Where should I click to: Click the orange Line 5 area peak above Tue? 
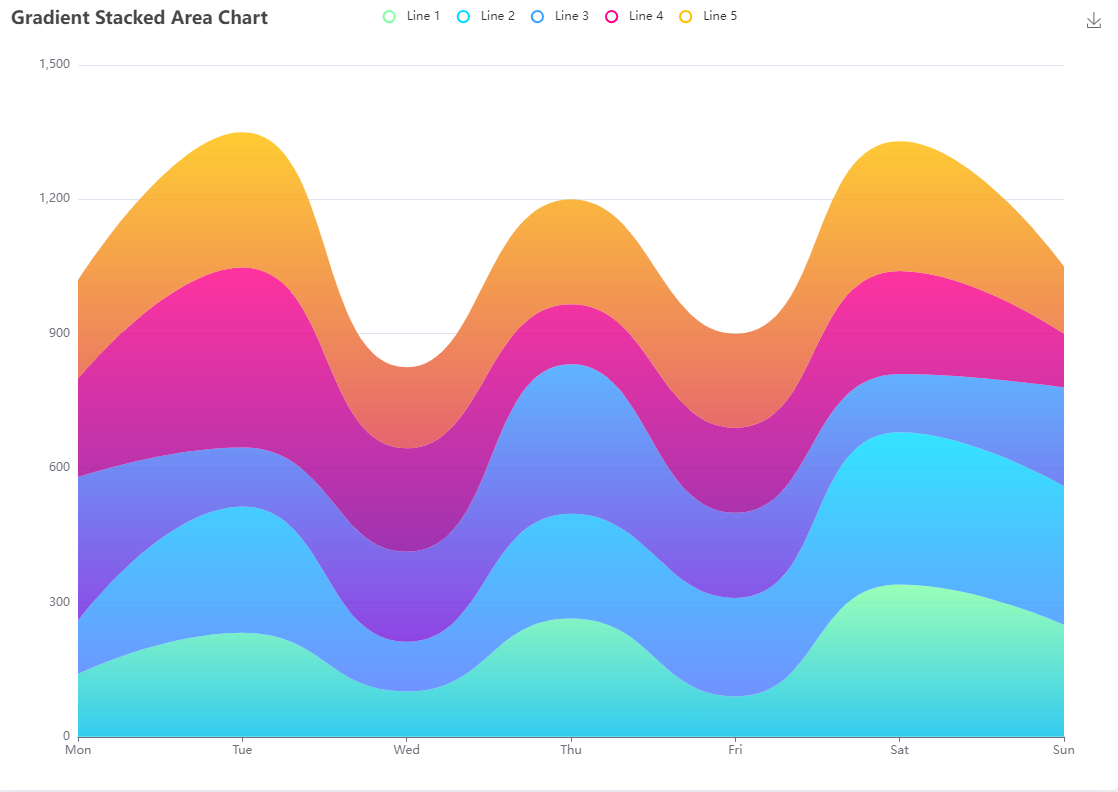tap(242, 200)
